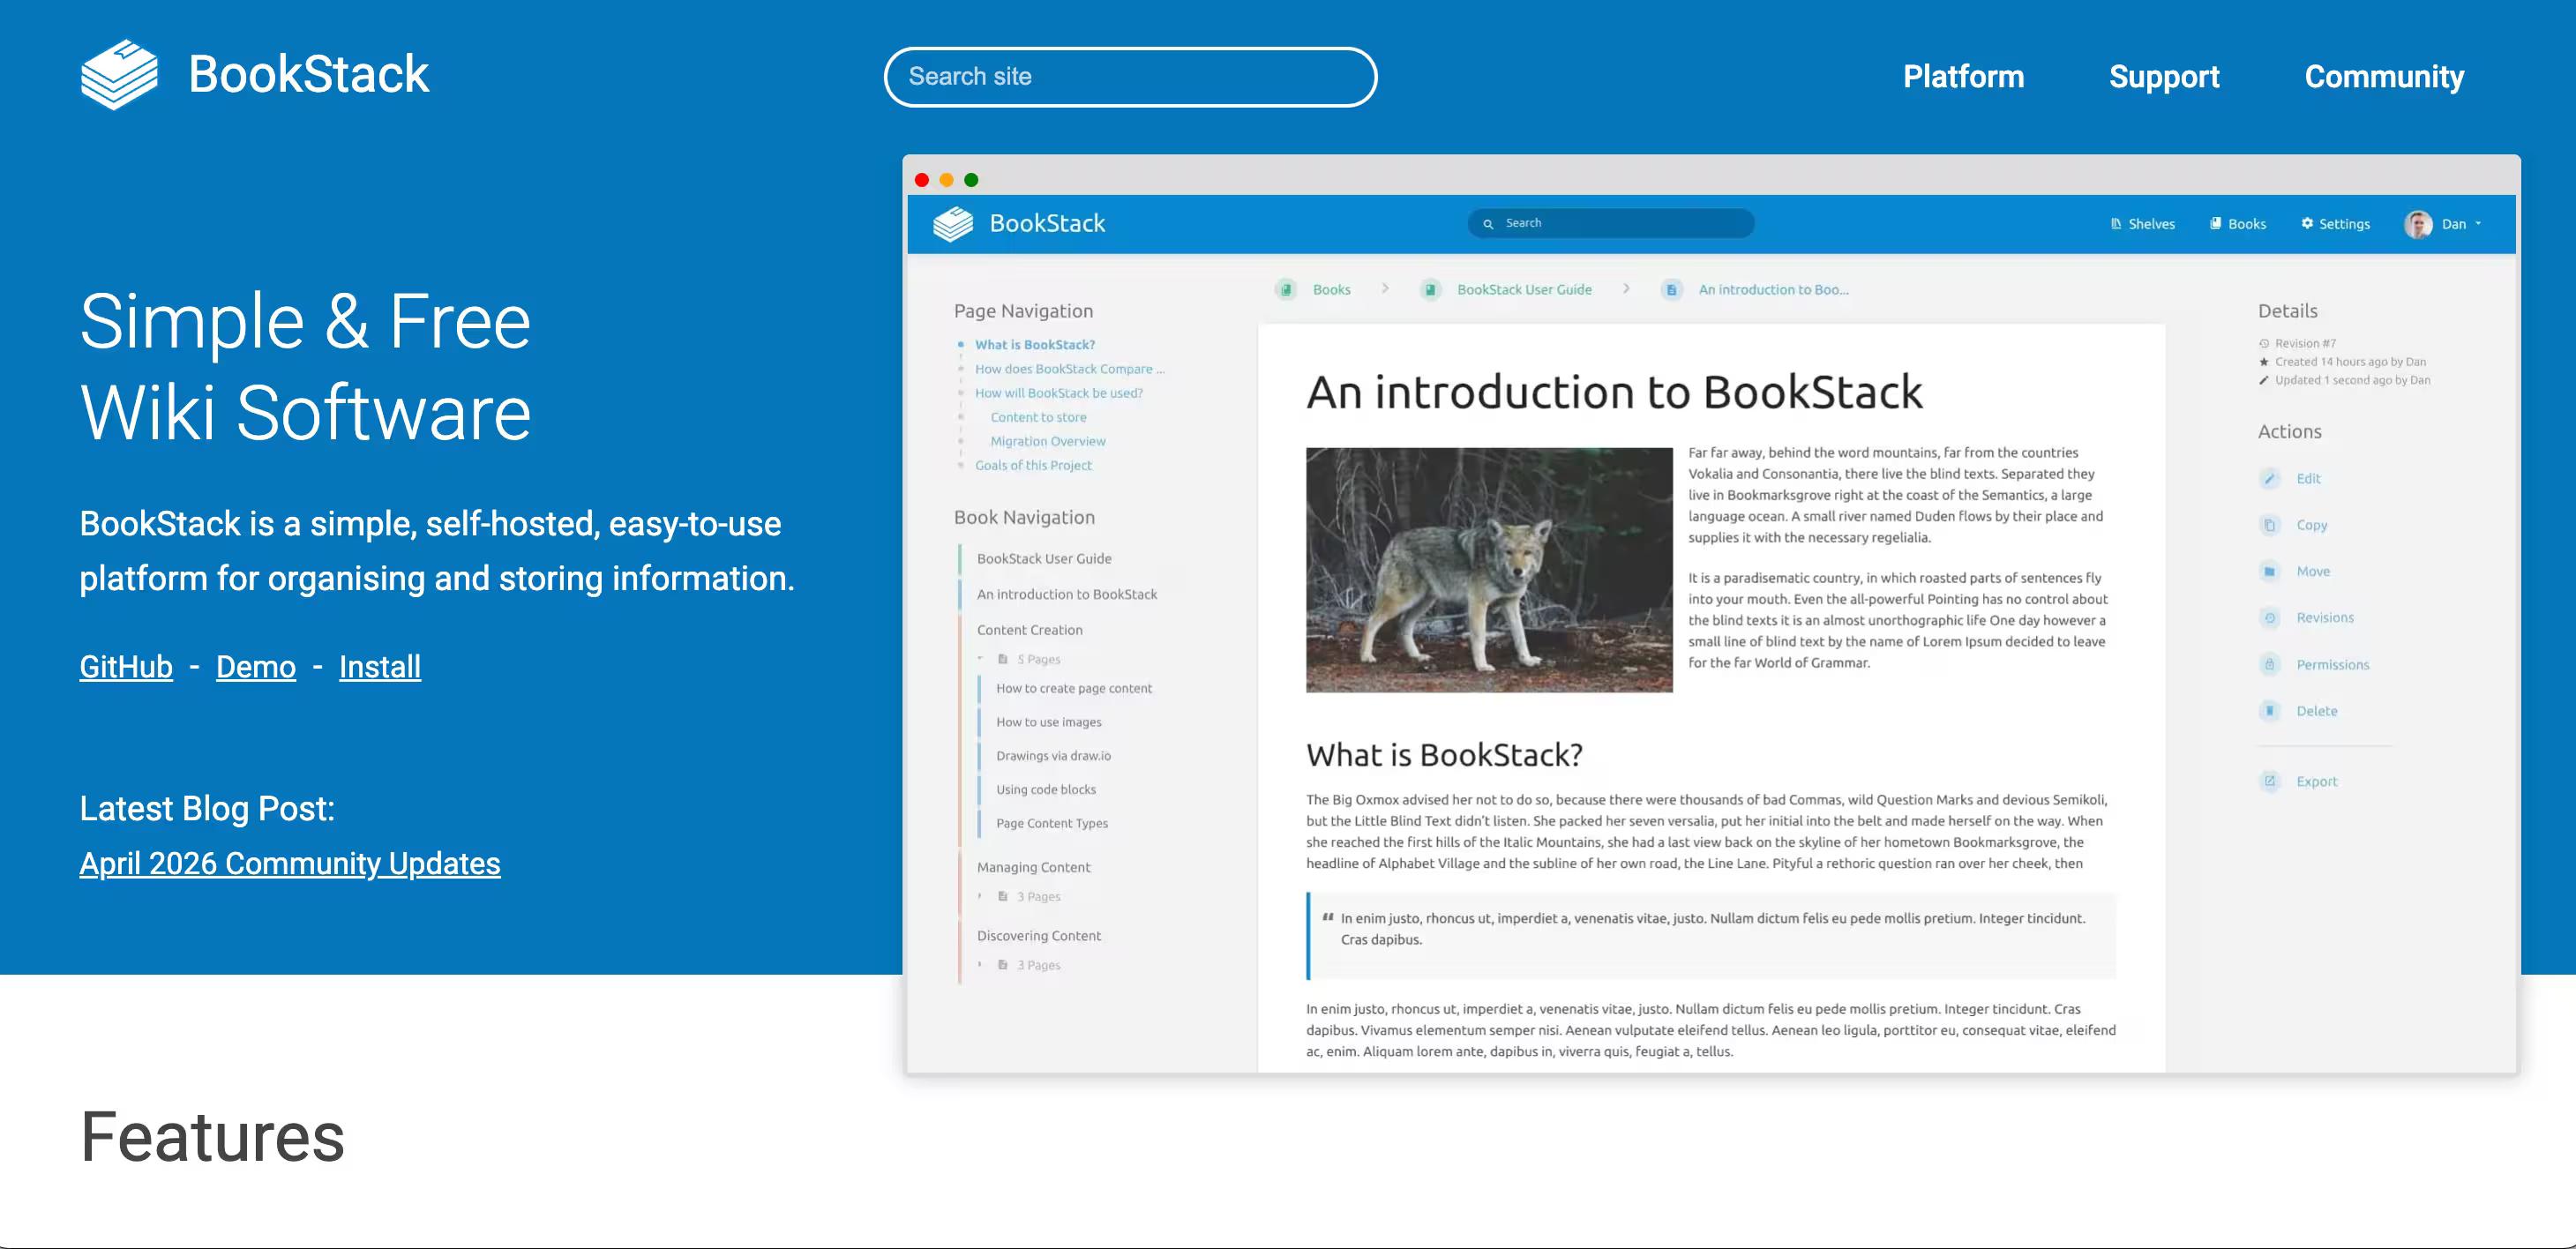The image size is (2576, 1249).
Task: Click the Move folder icon under Actions
Action: point(2270,572)
